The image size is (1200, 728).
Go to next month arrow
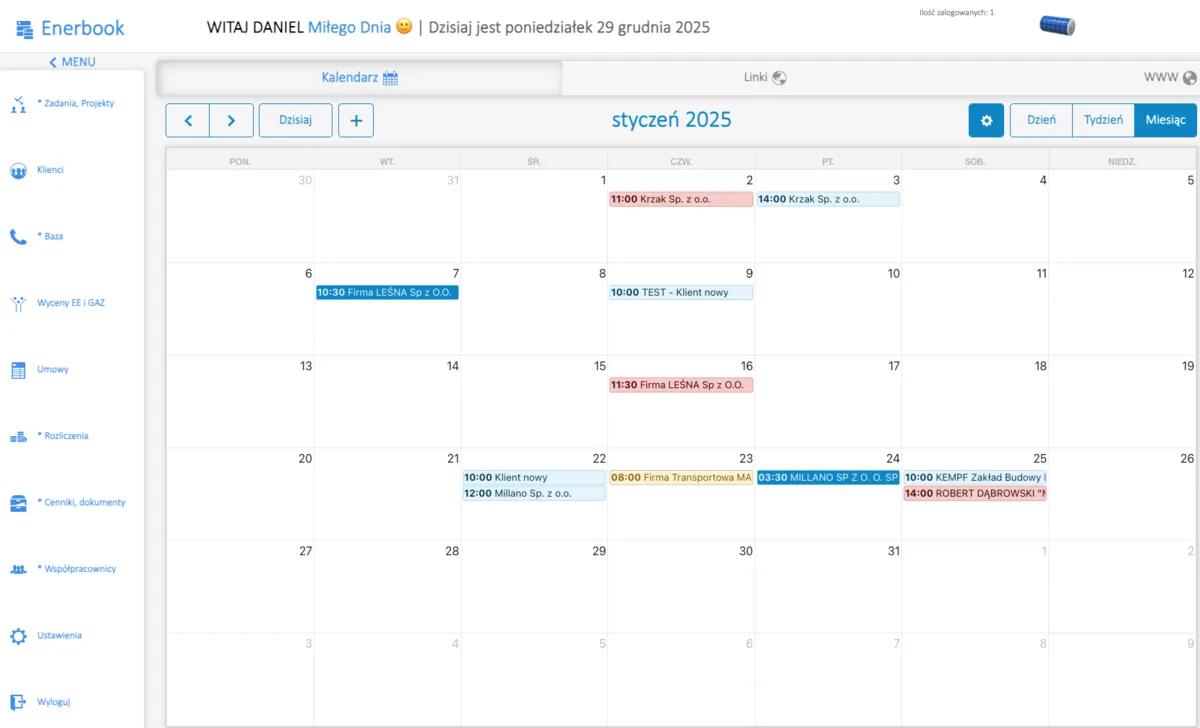(x=231, y=120)
